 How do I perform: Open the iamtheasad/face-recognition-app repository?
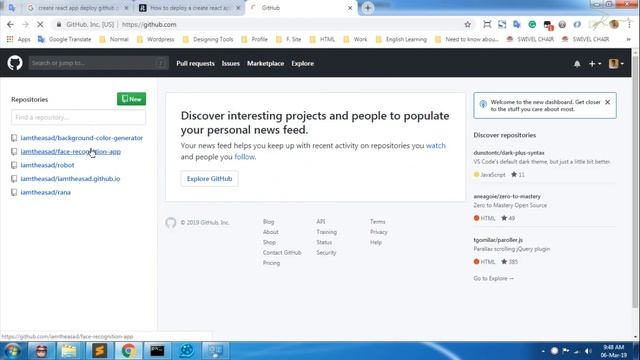(x=71, y=151)
